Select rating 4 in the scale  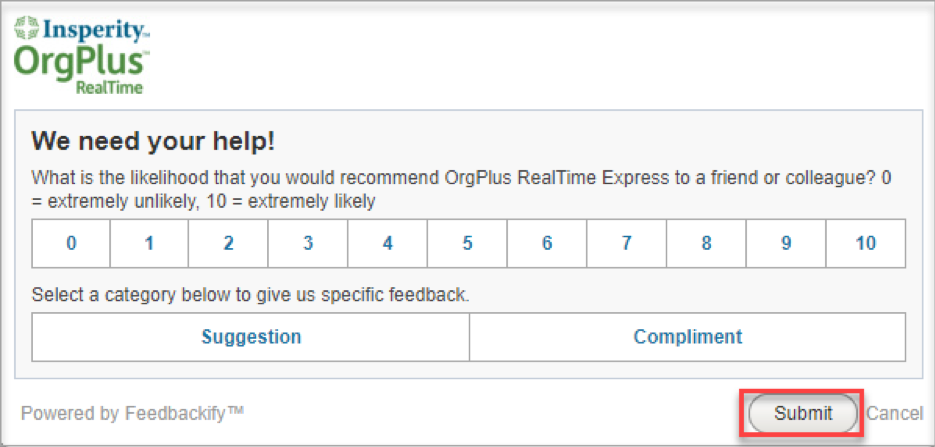pyautogui.click(x=388, y=243)
